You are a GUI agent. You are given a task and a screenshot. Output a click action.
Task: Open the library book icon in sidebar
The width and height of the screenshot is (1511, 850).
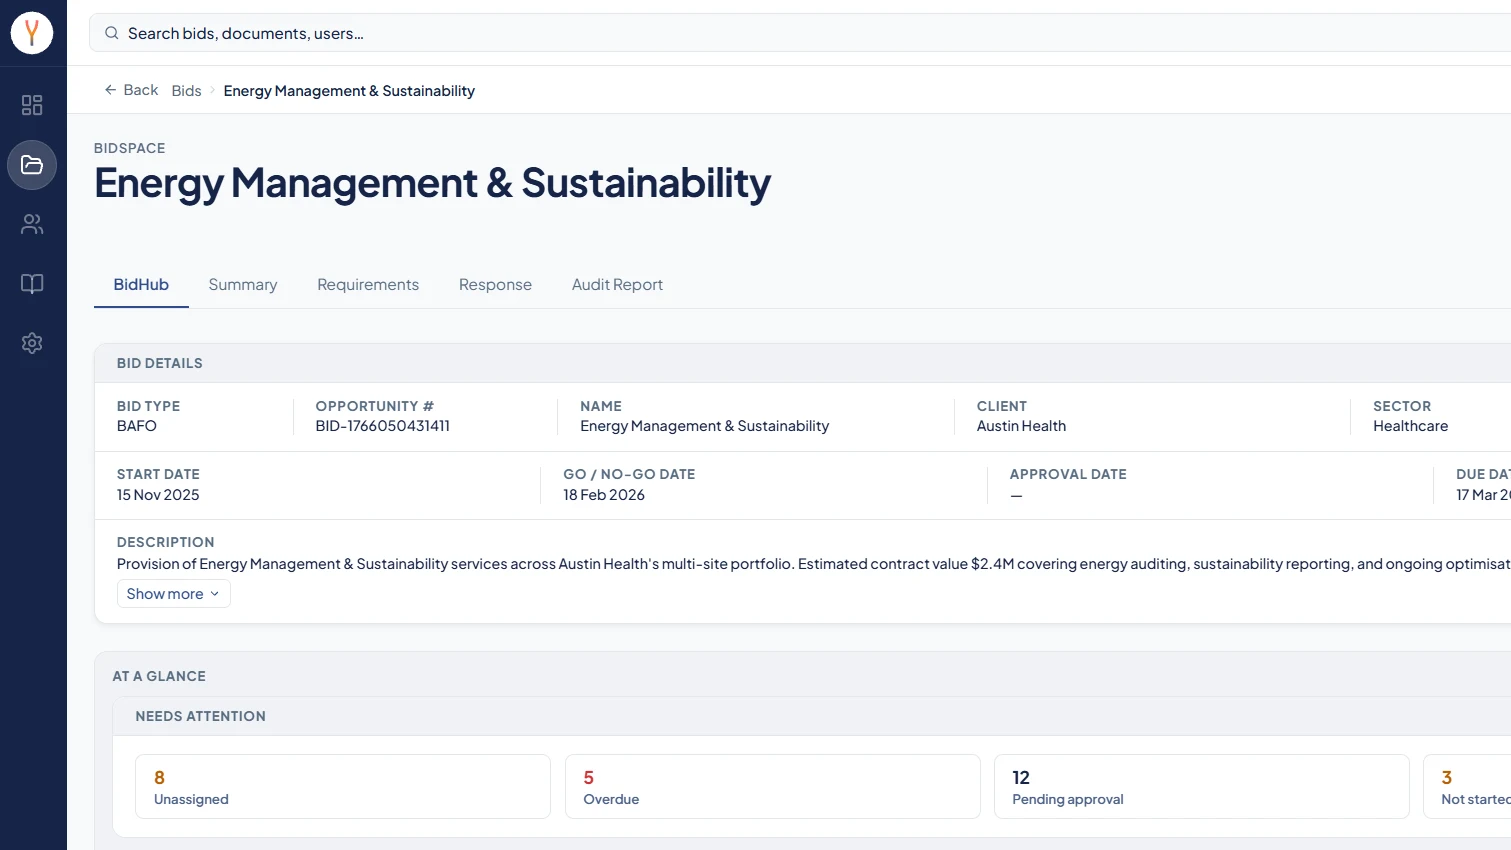(32, 284)
